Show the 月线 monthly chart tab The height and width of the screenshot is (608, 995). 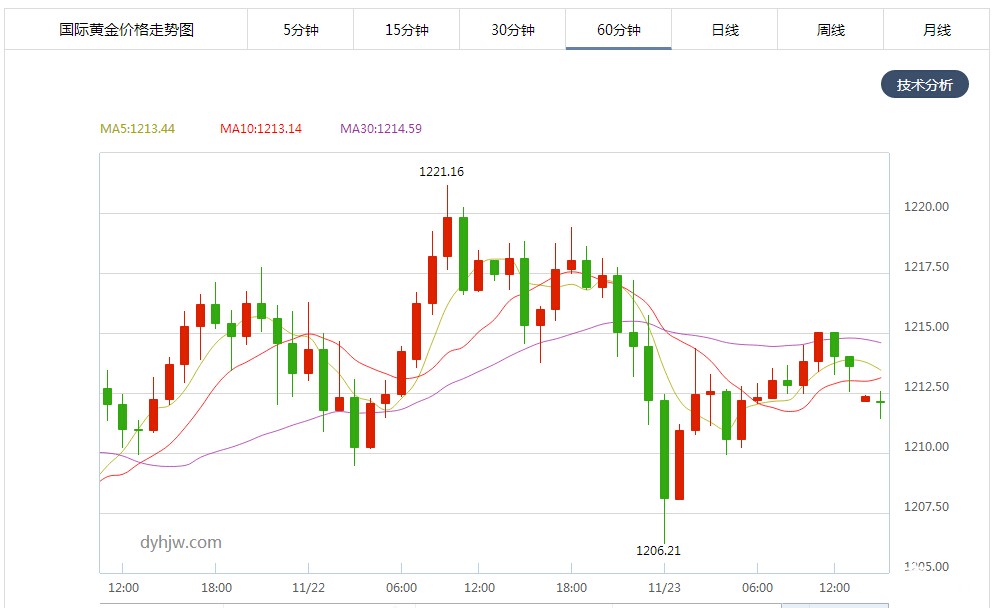click(937, 30)
